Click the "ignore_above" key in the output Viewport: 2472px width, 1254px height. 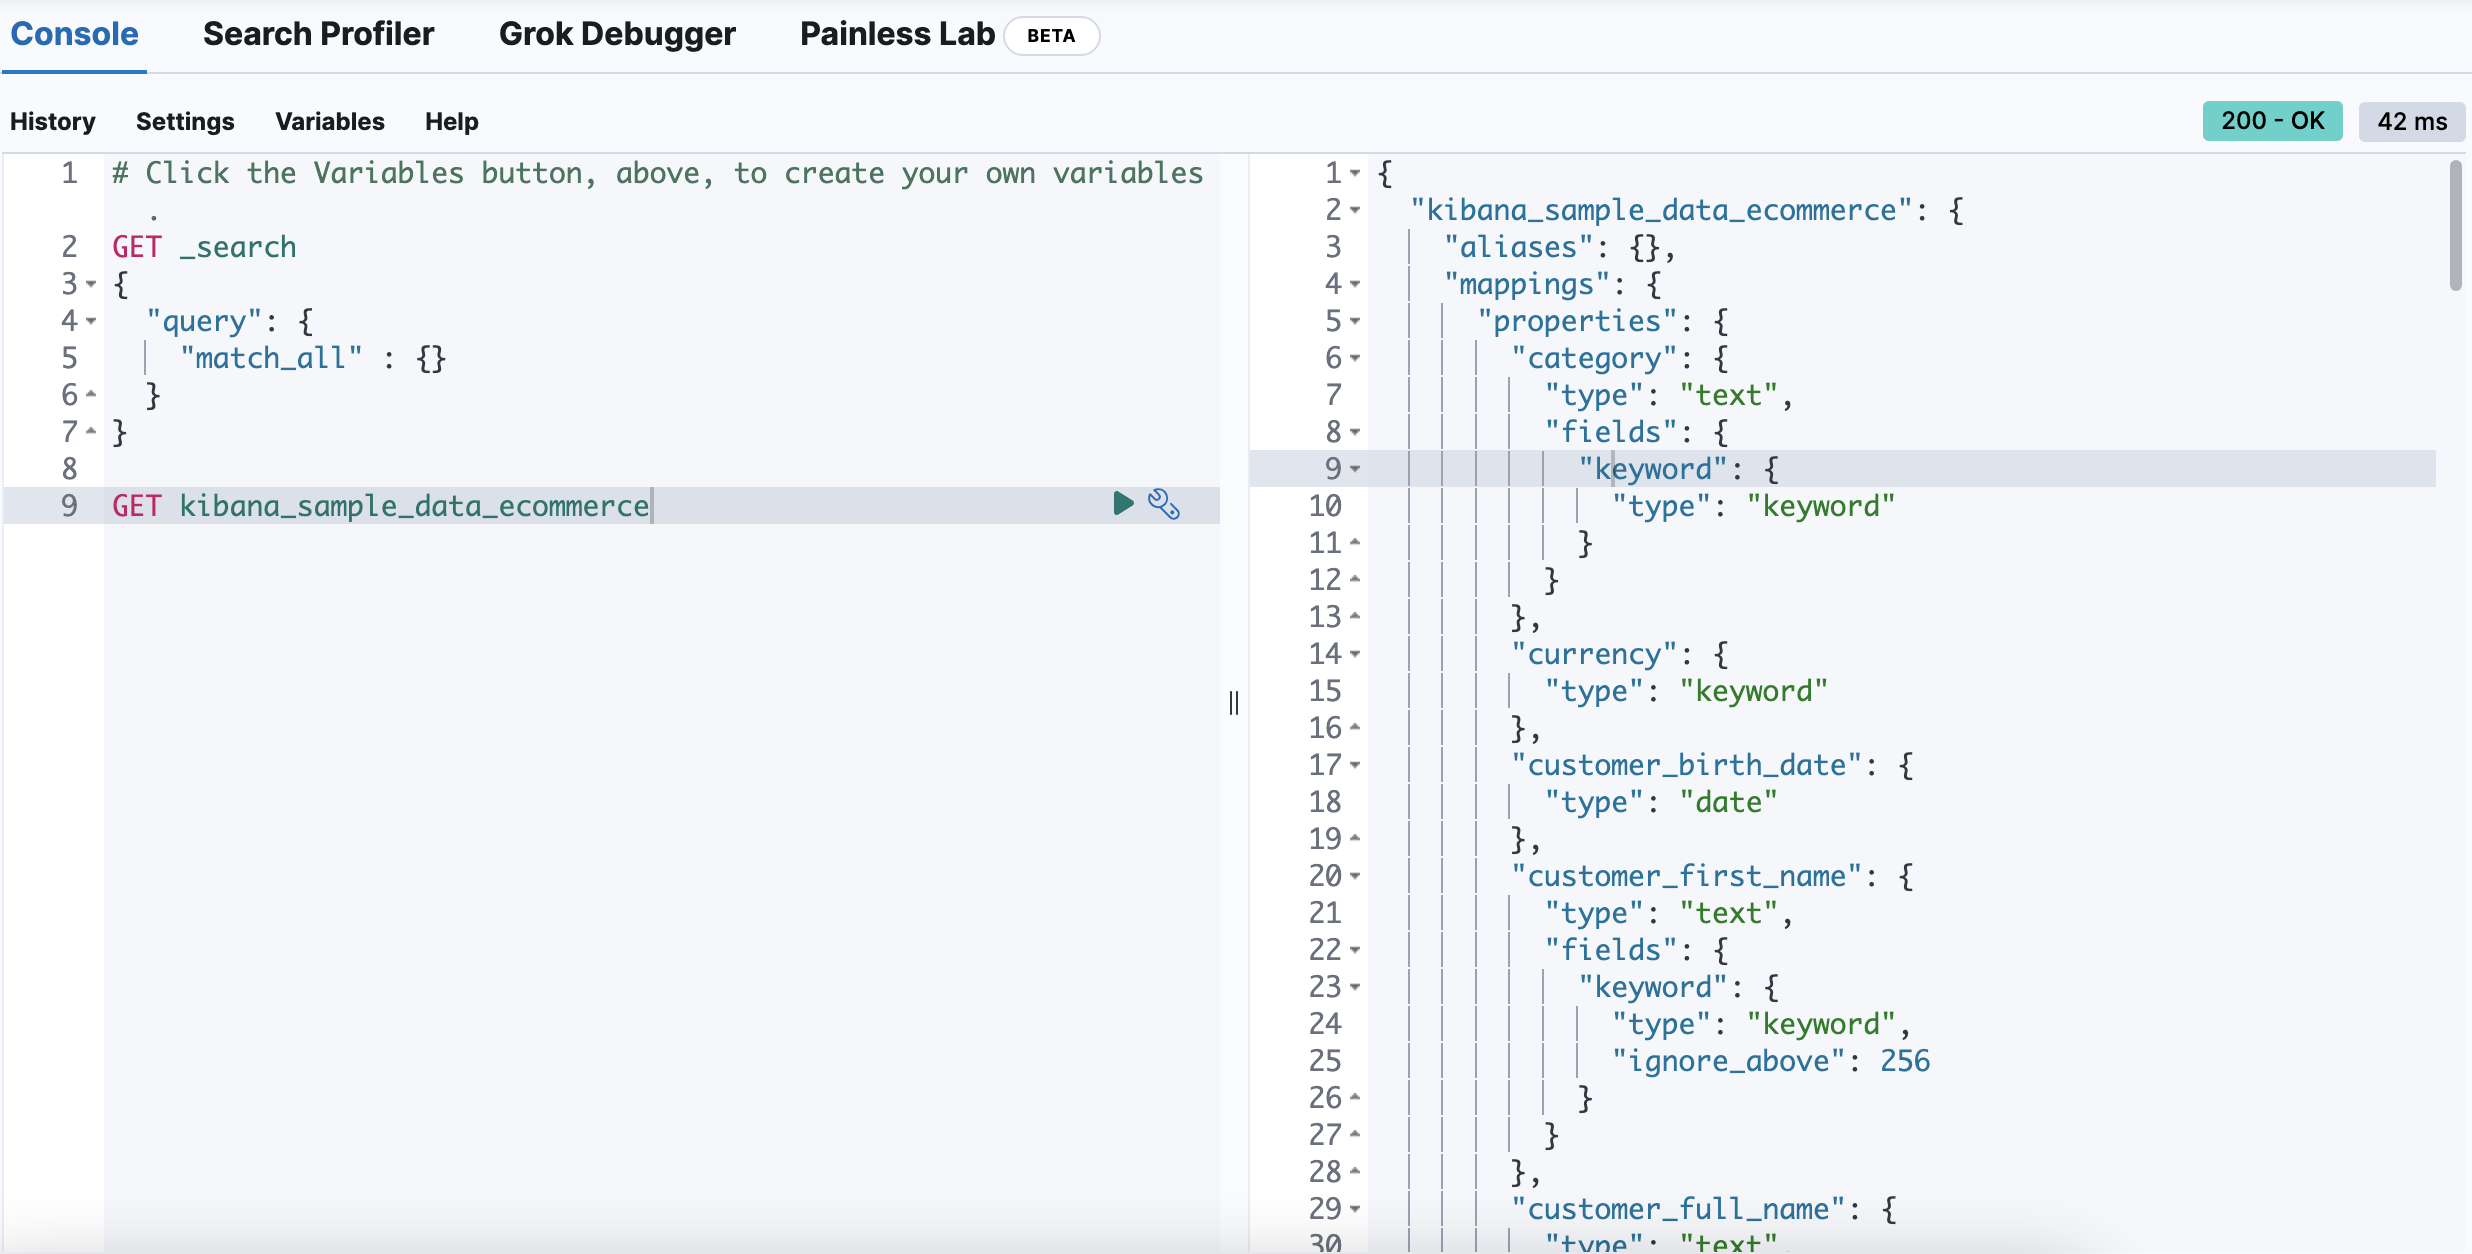click(1728, 1061)
